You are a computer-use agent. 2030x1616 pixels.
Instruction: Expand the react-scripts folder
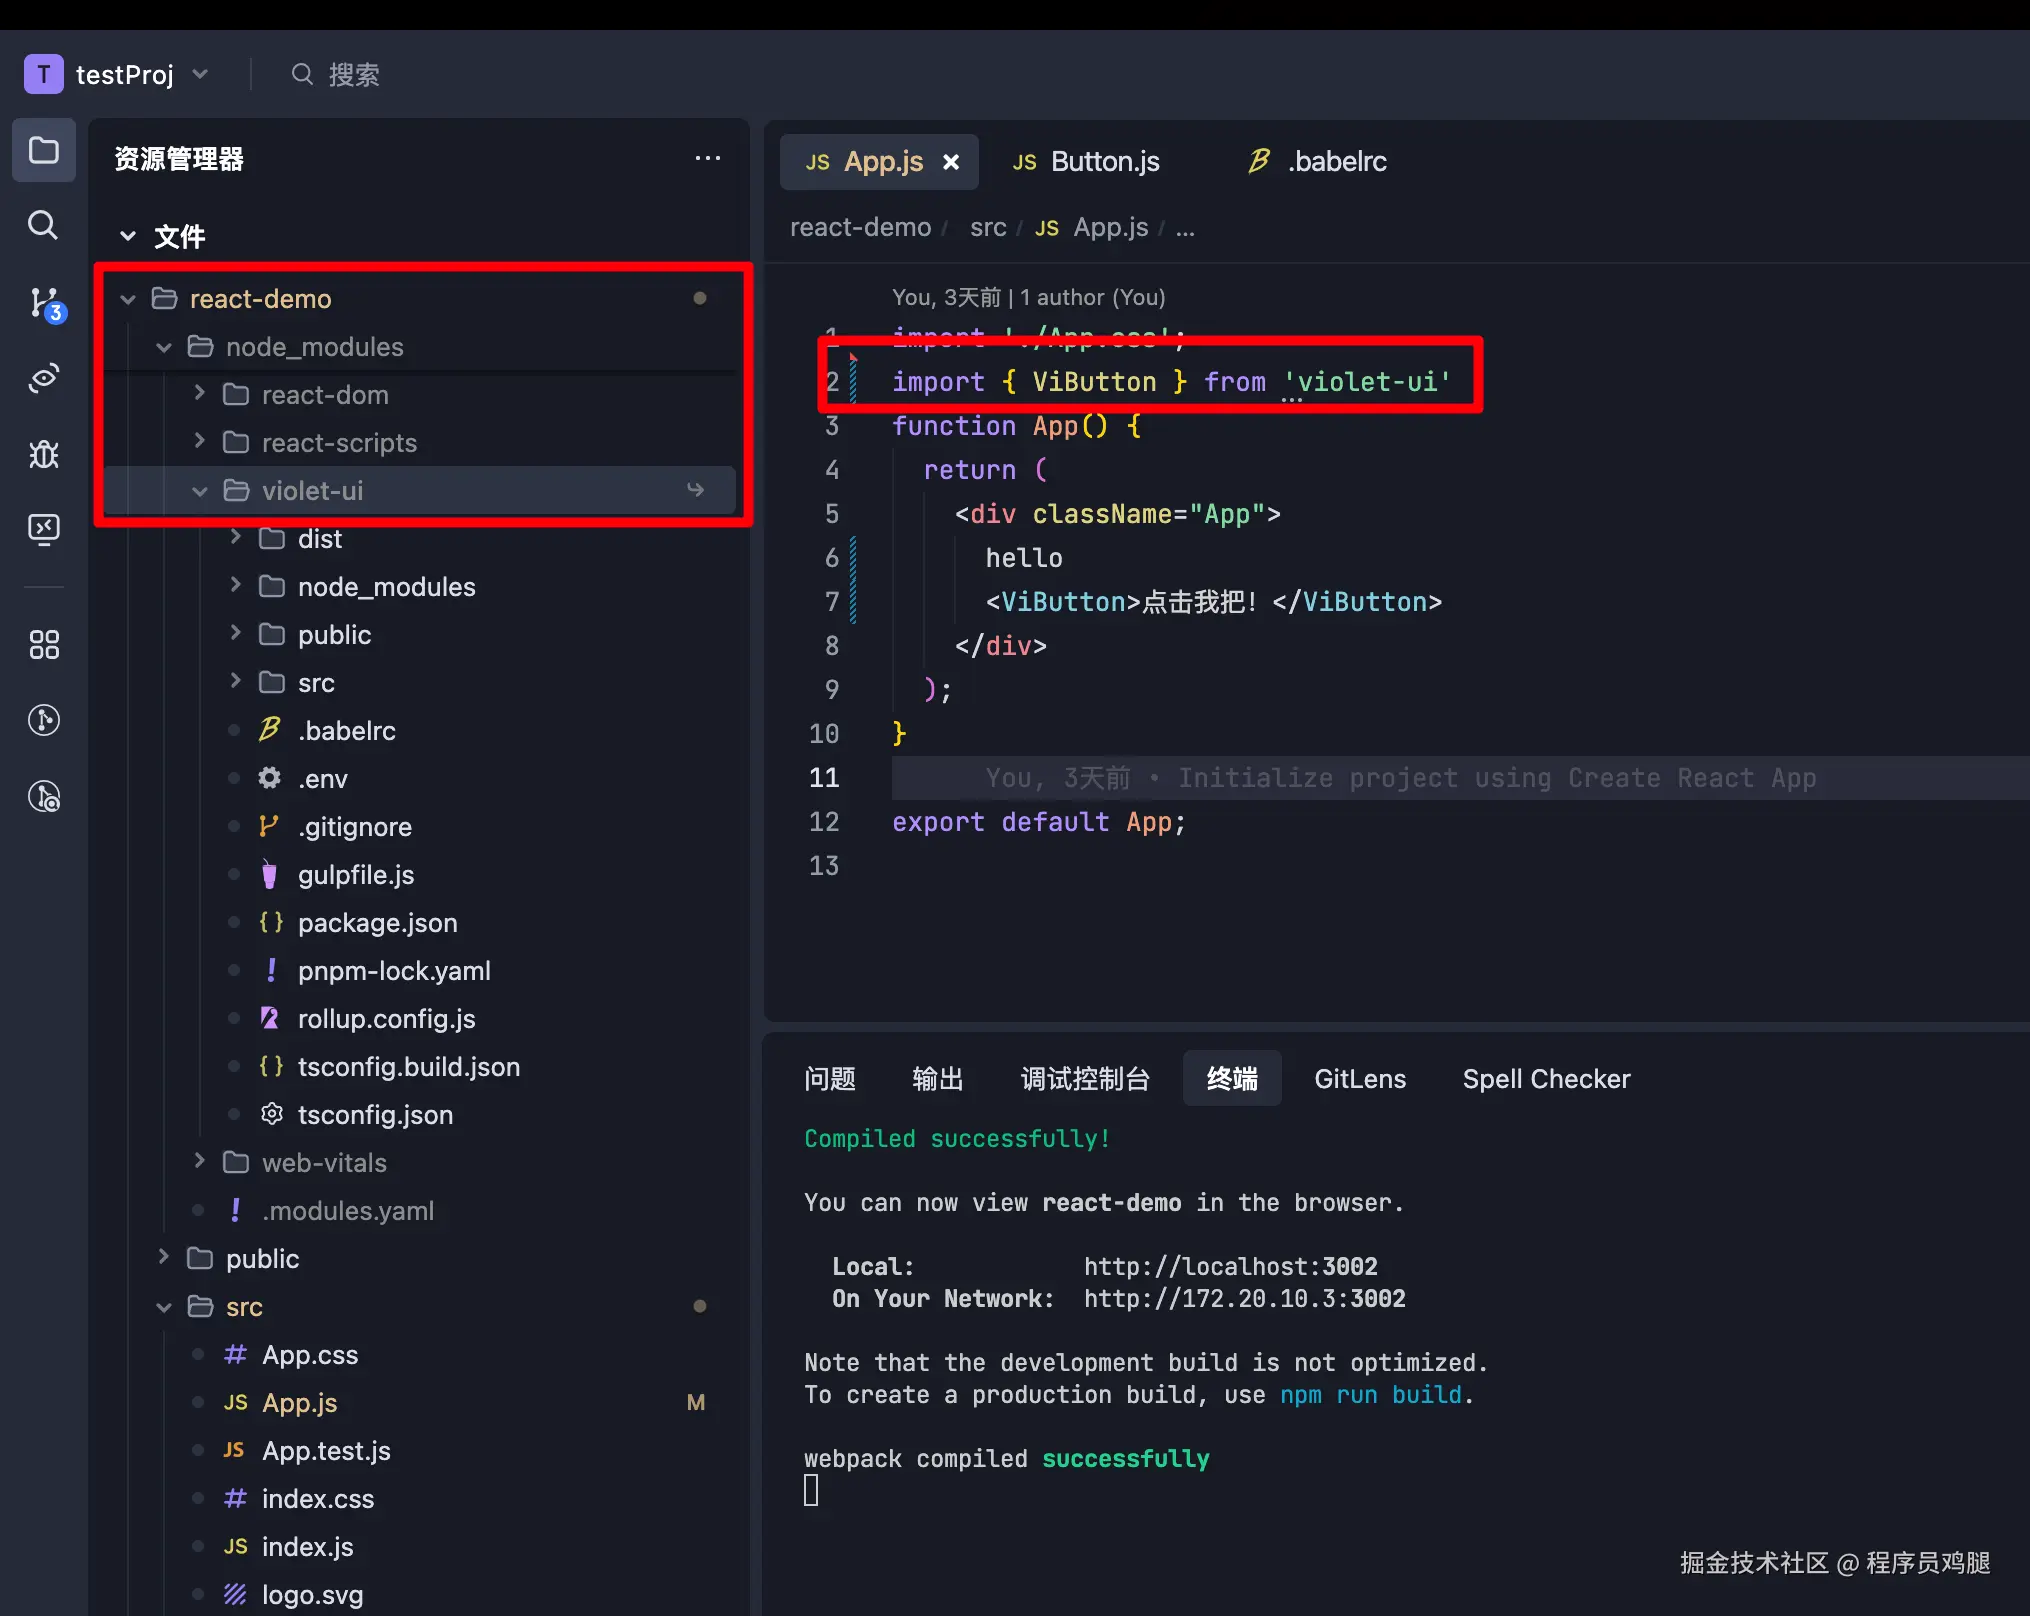point(199,442)
